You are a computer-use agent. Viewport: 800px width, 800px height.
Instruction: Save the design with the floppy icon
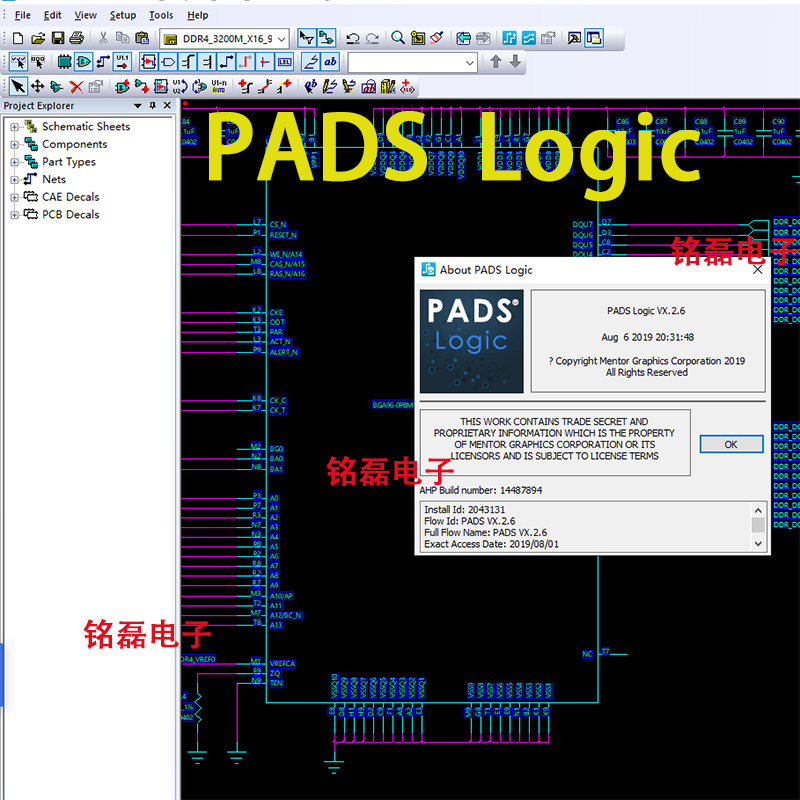[x=57, y=38]
